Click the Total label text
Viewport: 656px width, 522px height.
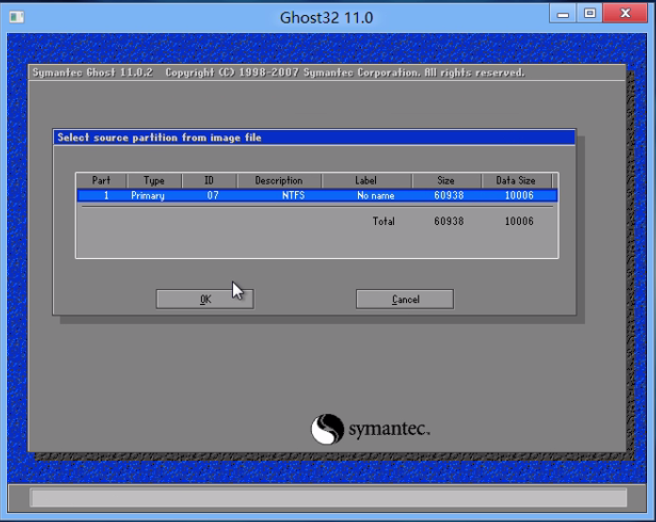(x=384, y=221)
